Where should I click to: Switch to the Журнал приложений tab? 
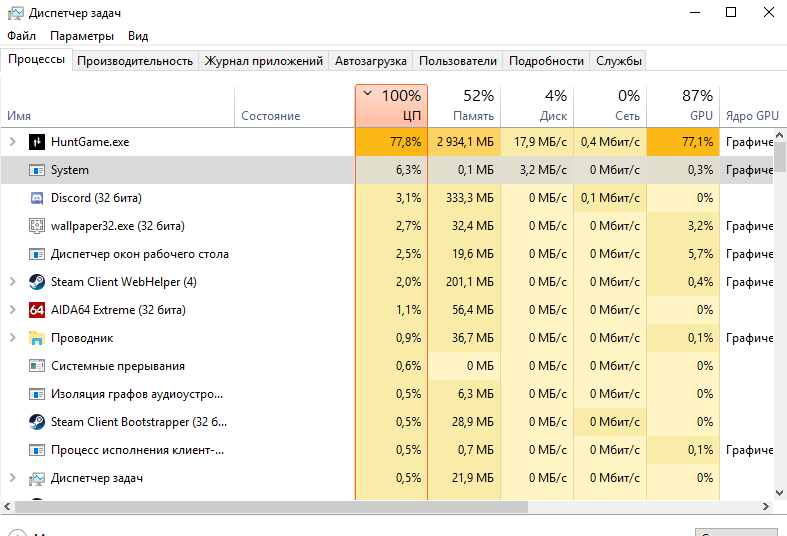click(x=264, y=61)
